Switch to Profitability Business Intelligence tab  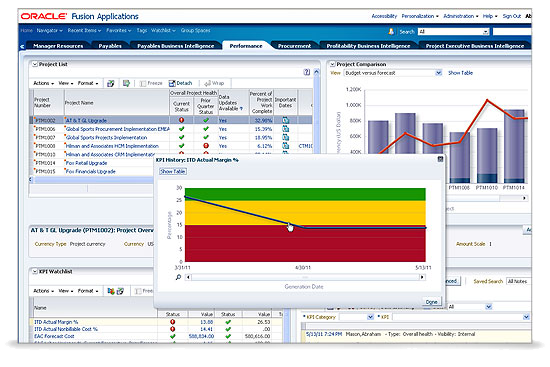coord(368,46)
